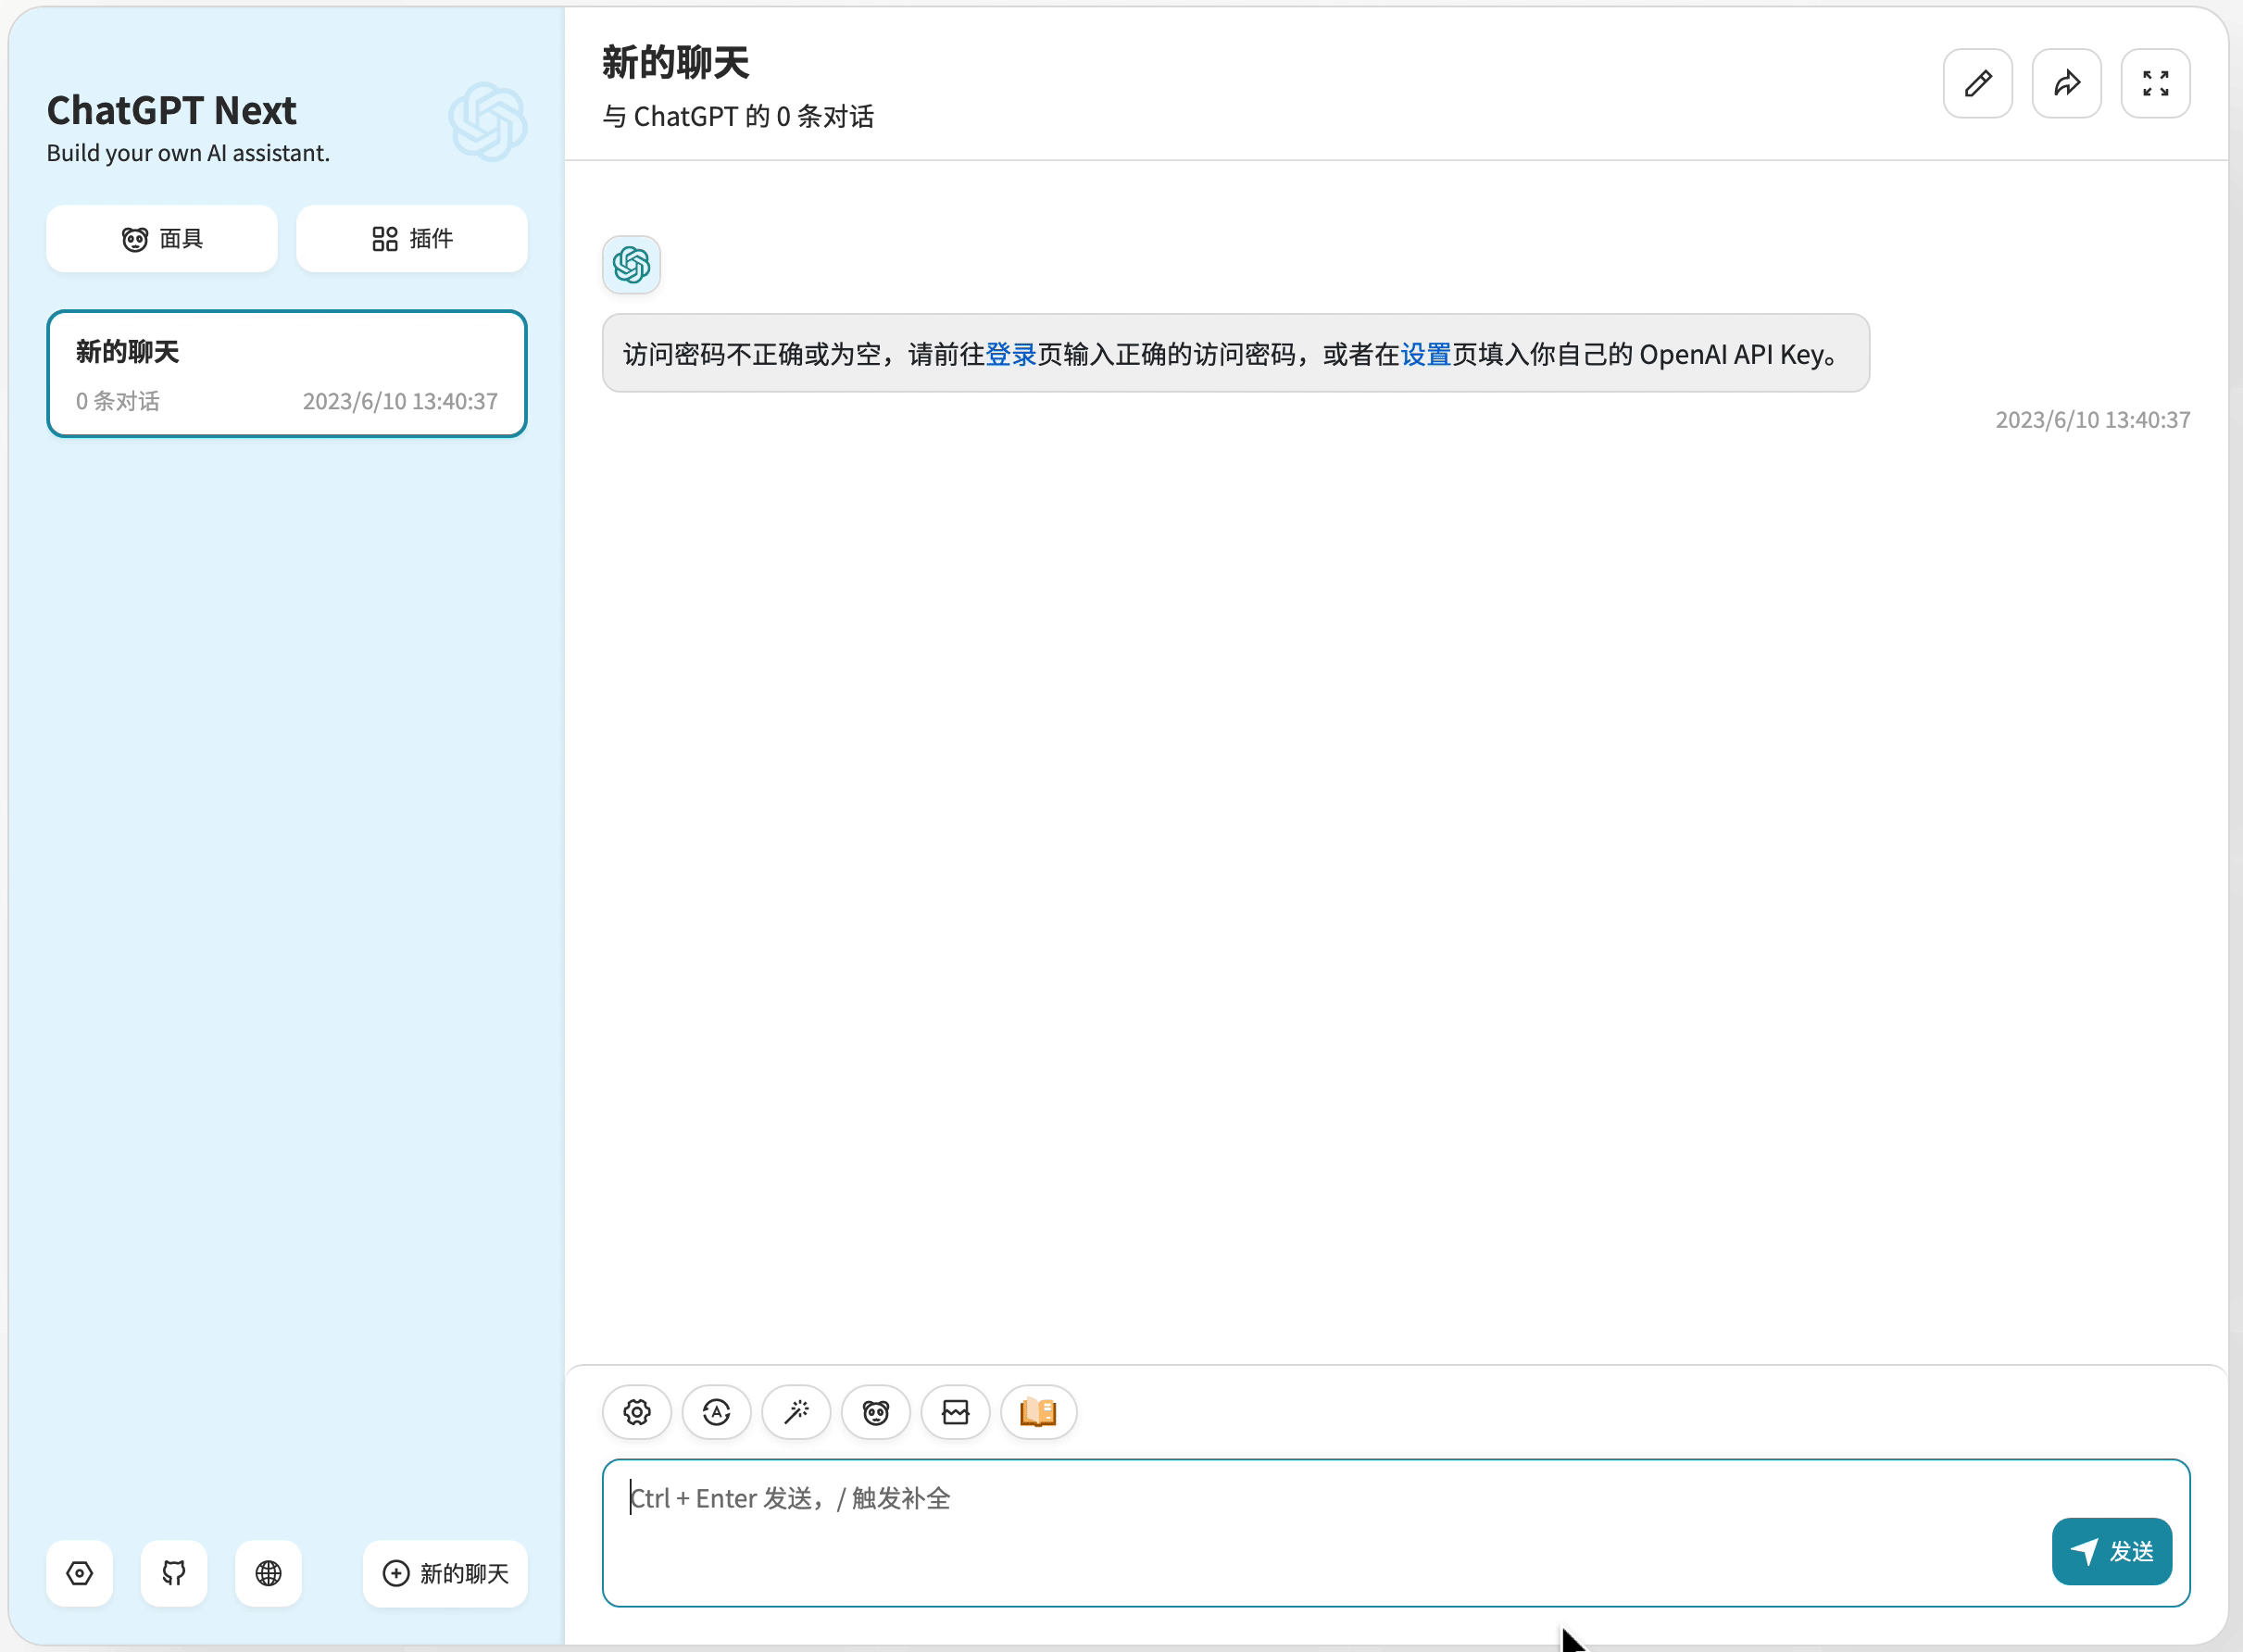Select the 新的聊天 conversation in sidebar
Screen dimensions: 2243x1652
click(286, 374)
